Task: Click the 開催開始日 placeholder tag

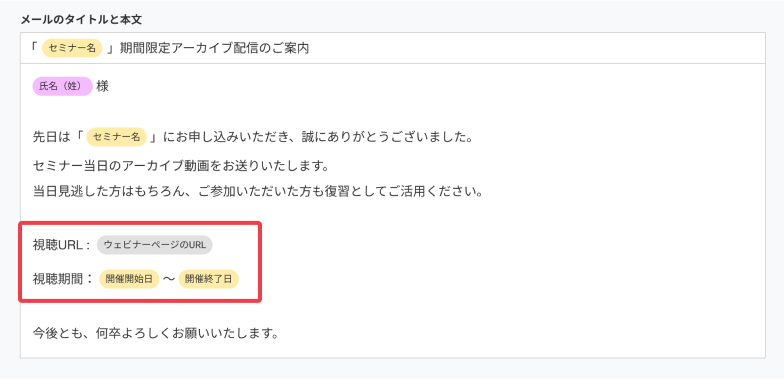Action: click(x=129, y=279)
